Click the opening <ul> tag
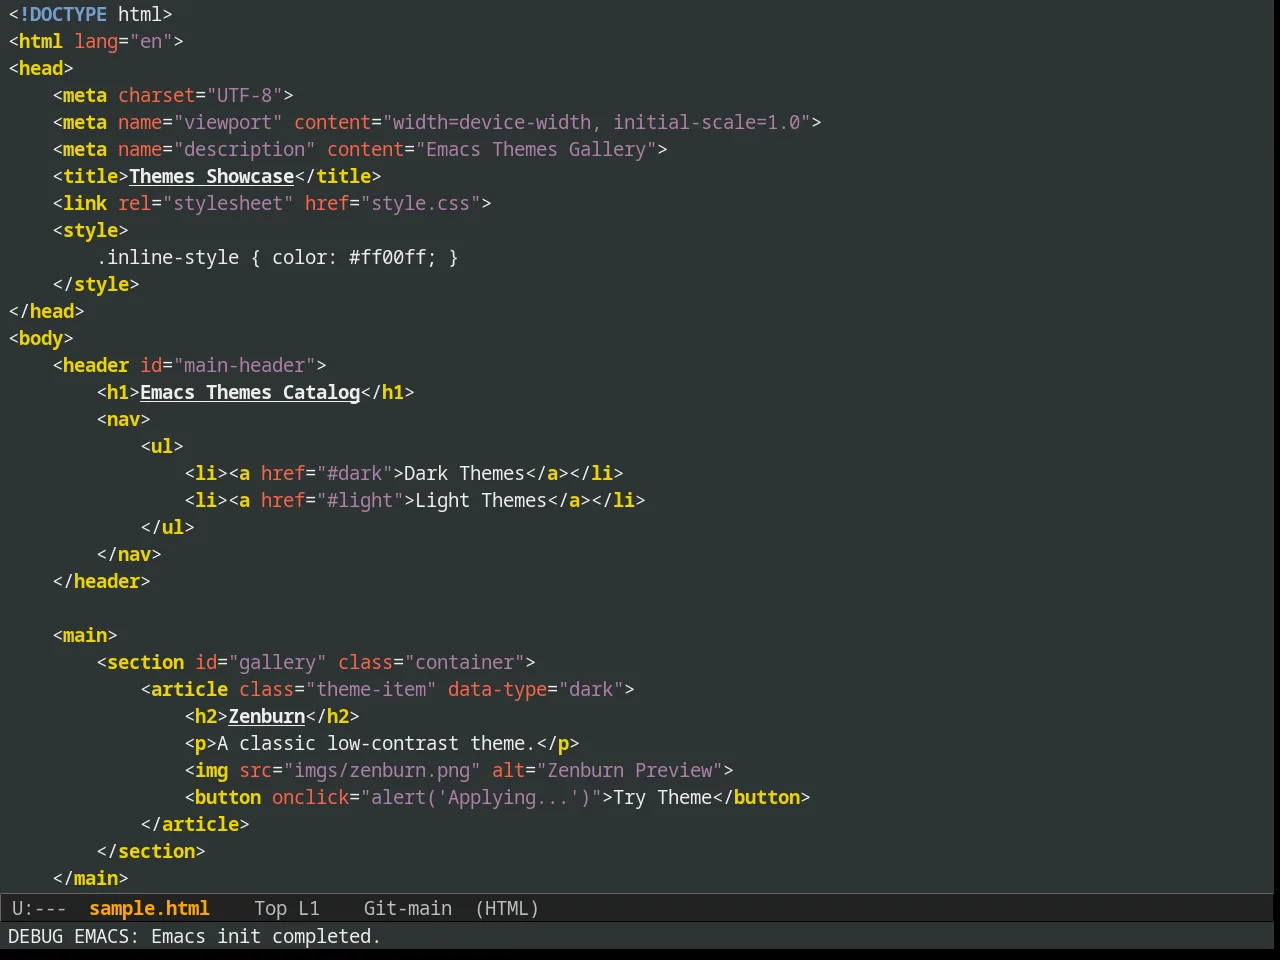 click(x=162, y=446)
